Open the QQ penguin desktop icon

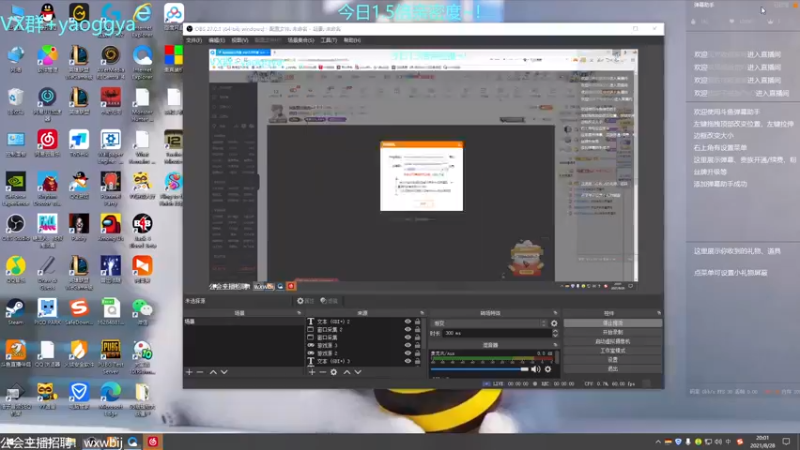click(47, 14)
